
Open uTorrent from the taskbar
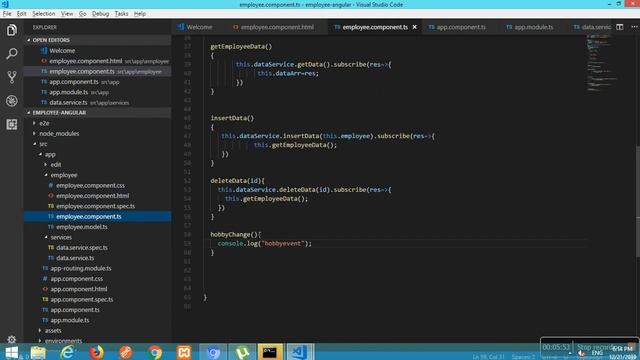(x=242, y=352)
